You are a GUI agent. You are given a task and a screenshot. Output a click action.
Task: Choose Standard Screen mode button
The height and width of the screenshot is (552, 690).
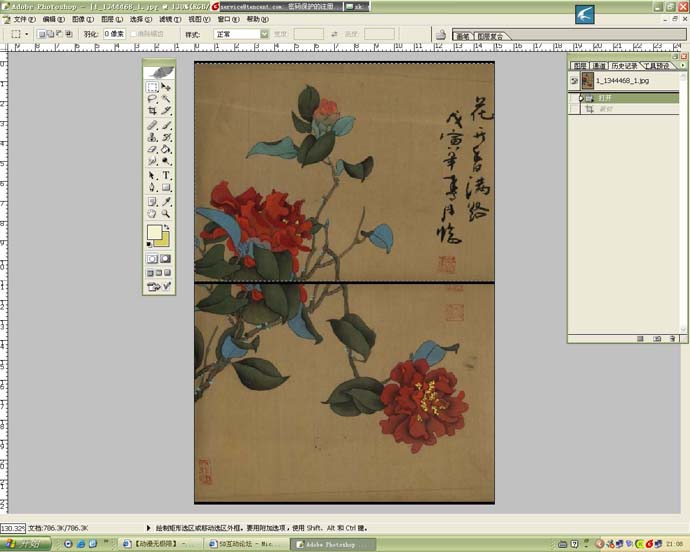pyautogui.click(x=150, y=273)
